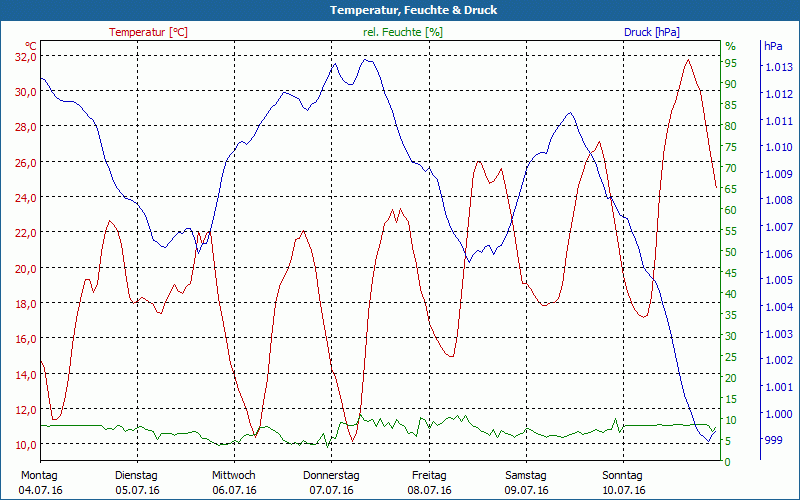Pick the 25 humidity axis value
Screen dimensions: 800x500
tap(731, 357)
